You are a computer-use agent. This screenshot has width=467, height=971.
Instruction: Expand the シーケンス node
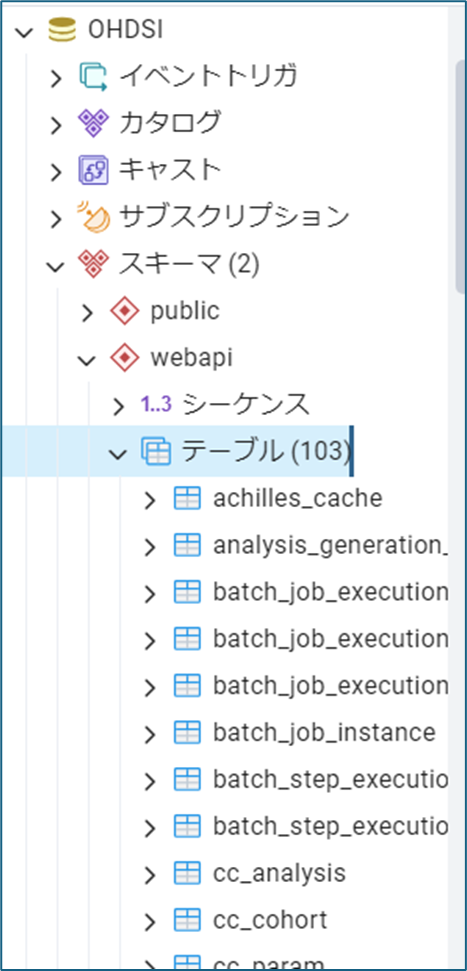[x=118, y=406]
